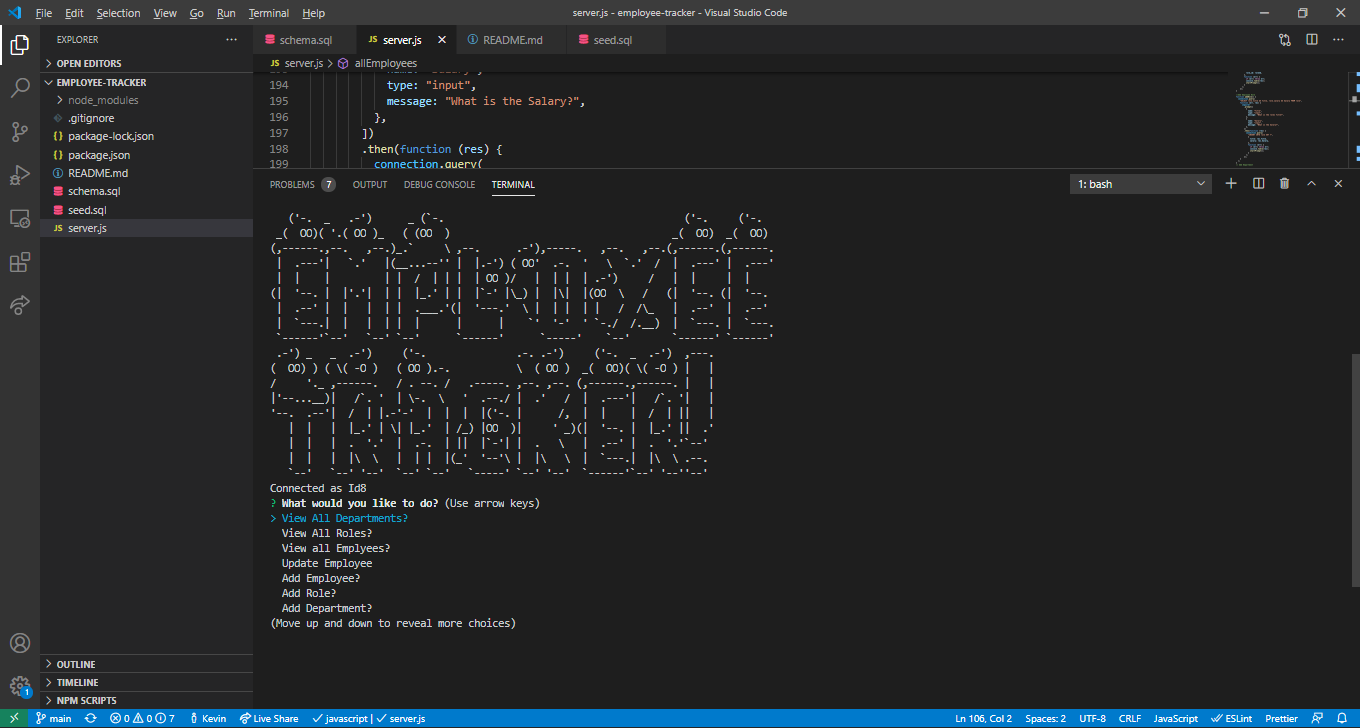
Task: Switch to the README.md tab
Action: coord(511,40)
